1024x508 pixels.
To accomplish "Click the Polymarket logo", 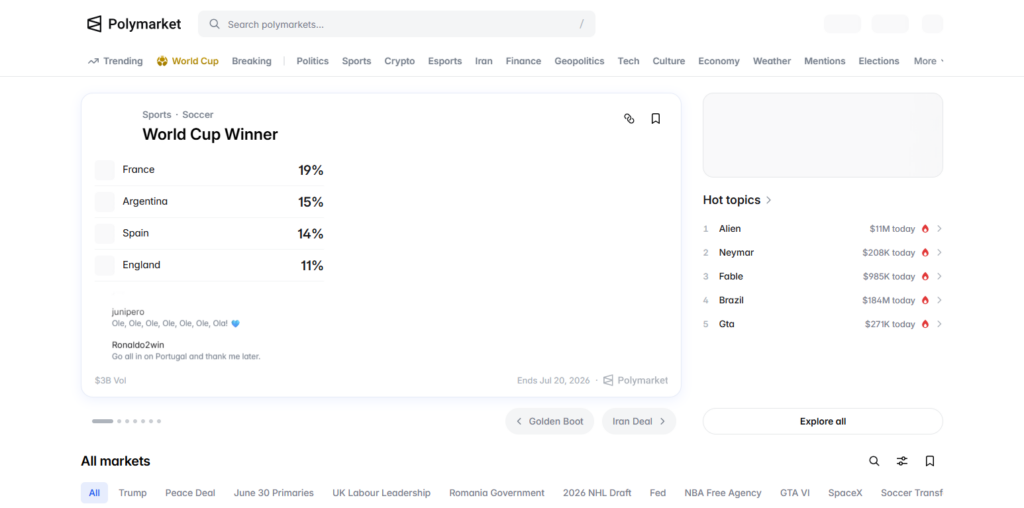I will pos(134,24).
